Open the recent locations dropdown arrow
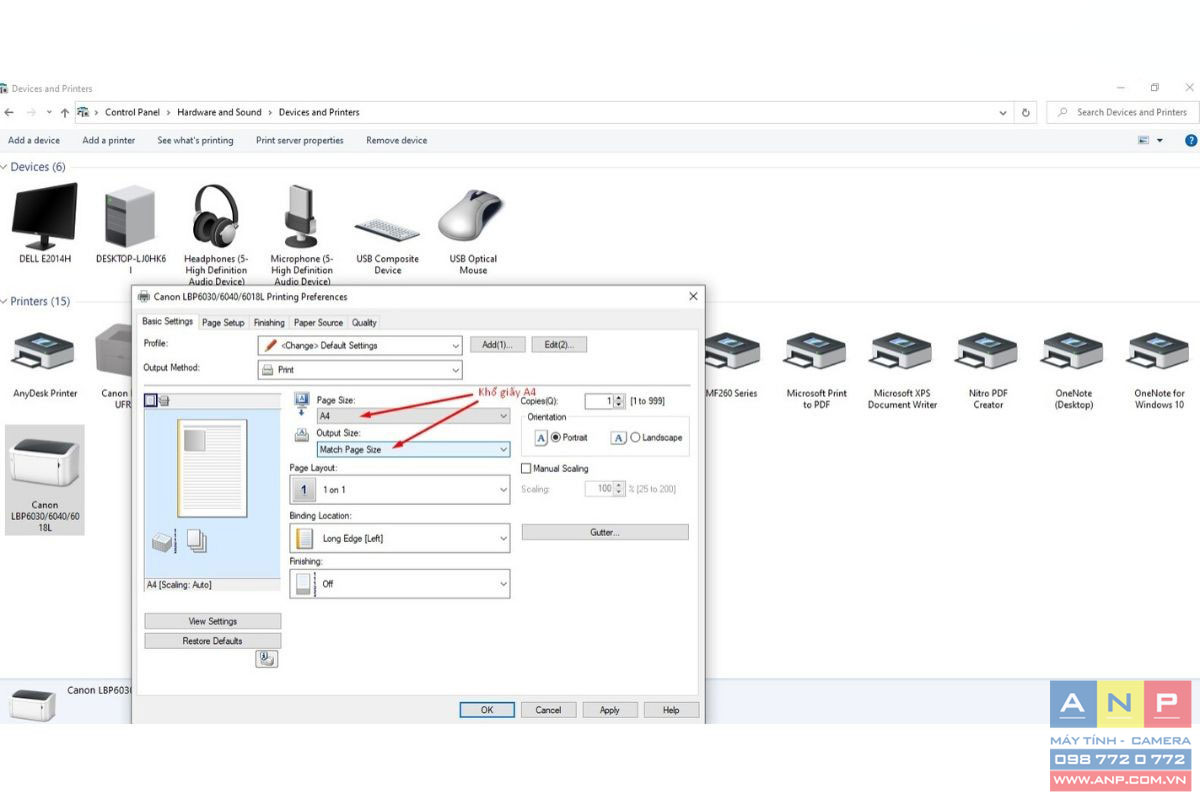The width and height of the screenshot is (1200, 800). click(49, 112)
